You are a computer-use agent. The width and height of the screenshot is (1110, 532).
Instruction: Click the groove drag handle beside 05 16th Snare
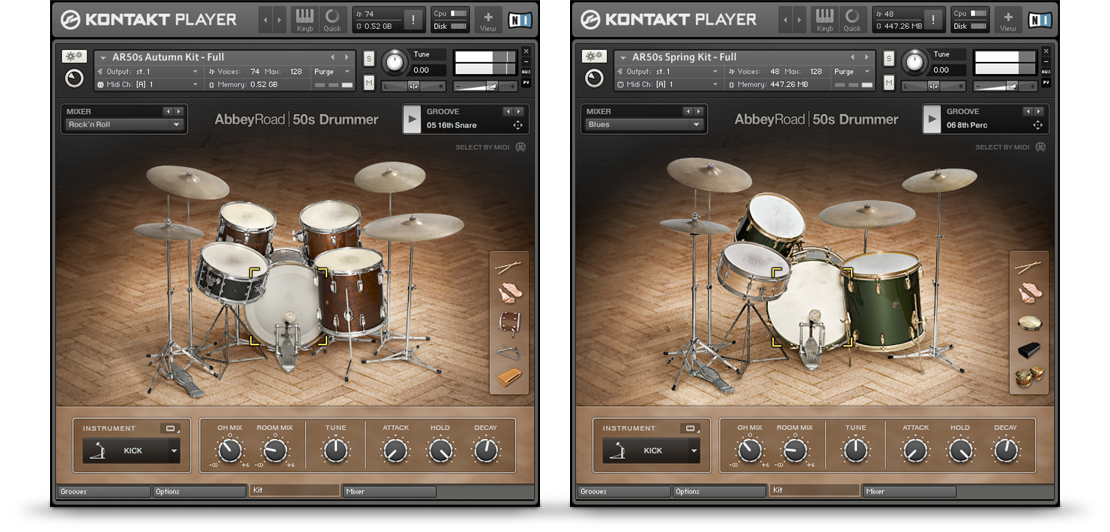(x=517, y=125)
